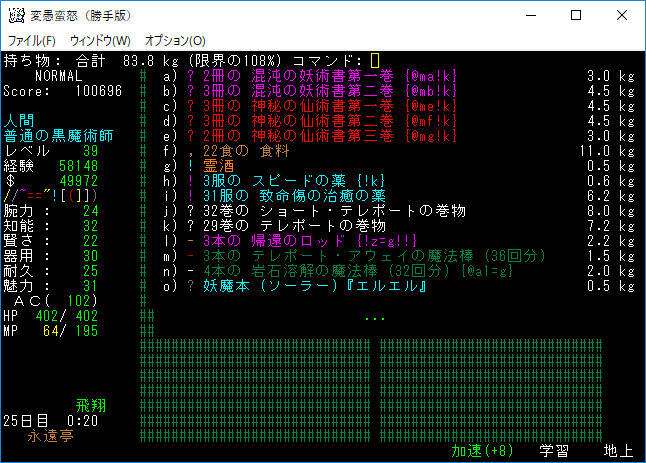646x463 pixels.
Task: Open the ウィンドウ(W) menu
Action: tap(100, 40)
